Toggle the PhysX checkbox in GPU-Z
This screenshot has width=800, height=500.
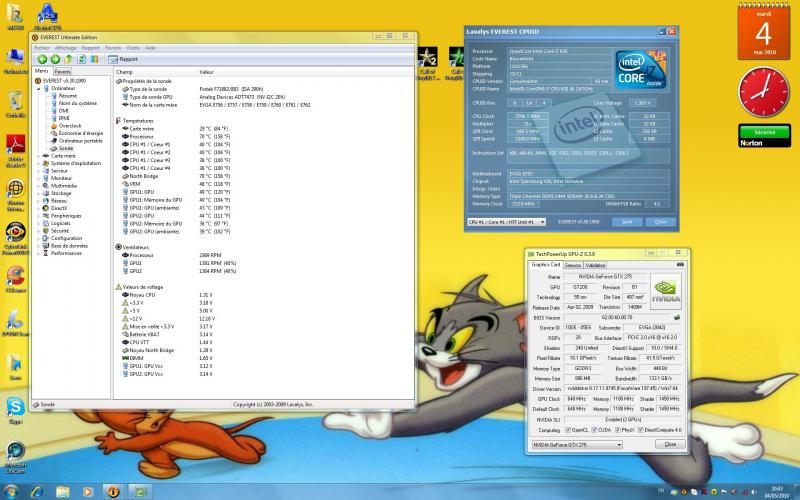coord(617,430)
